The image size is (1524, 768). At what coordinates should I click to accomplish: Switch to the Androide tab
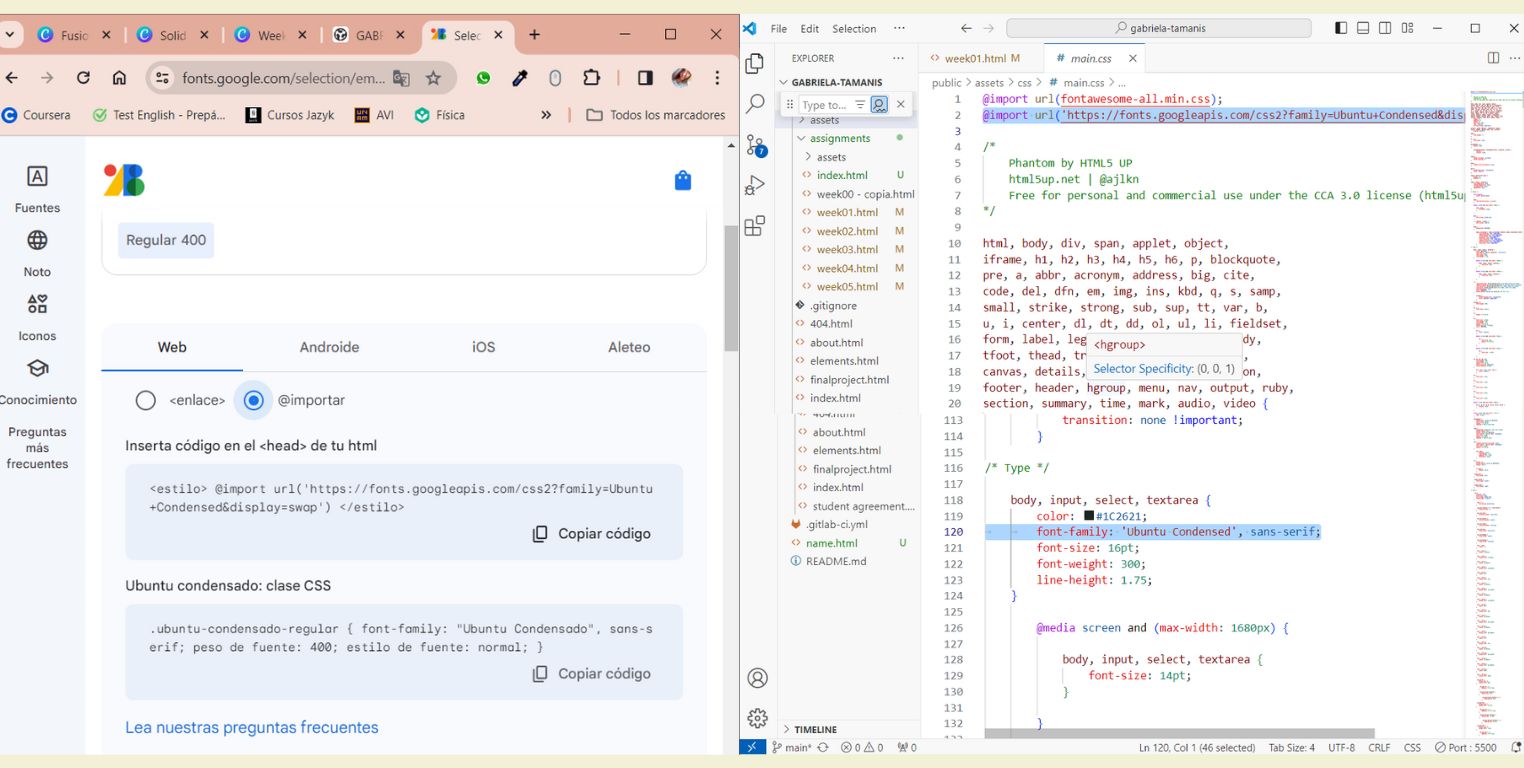coord(329,347)
